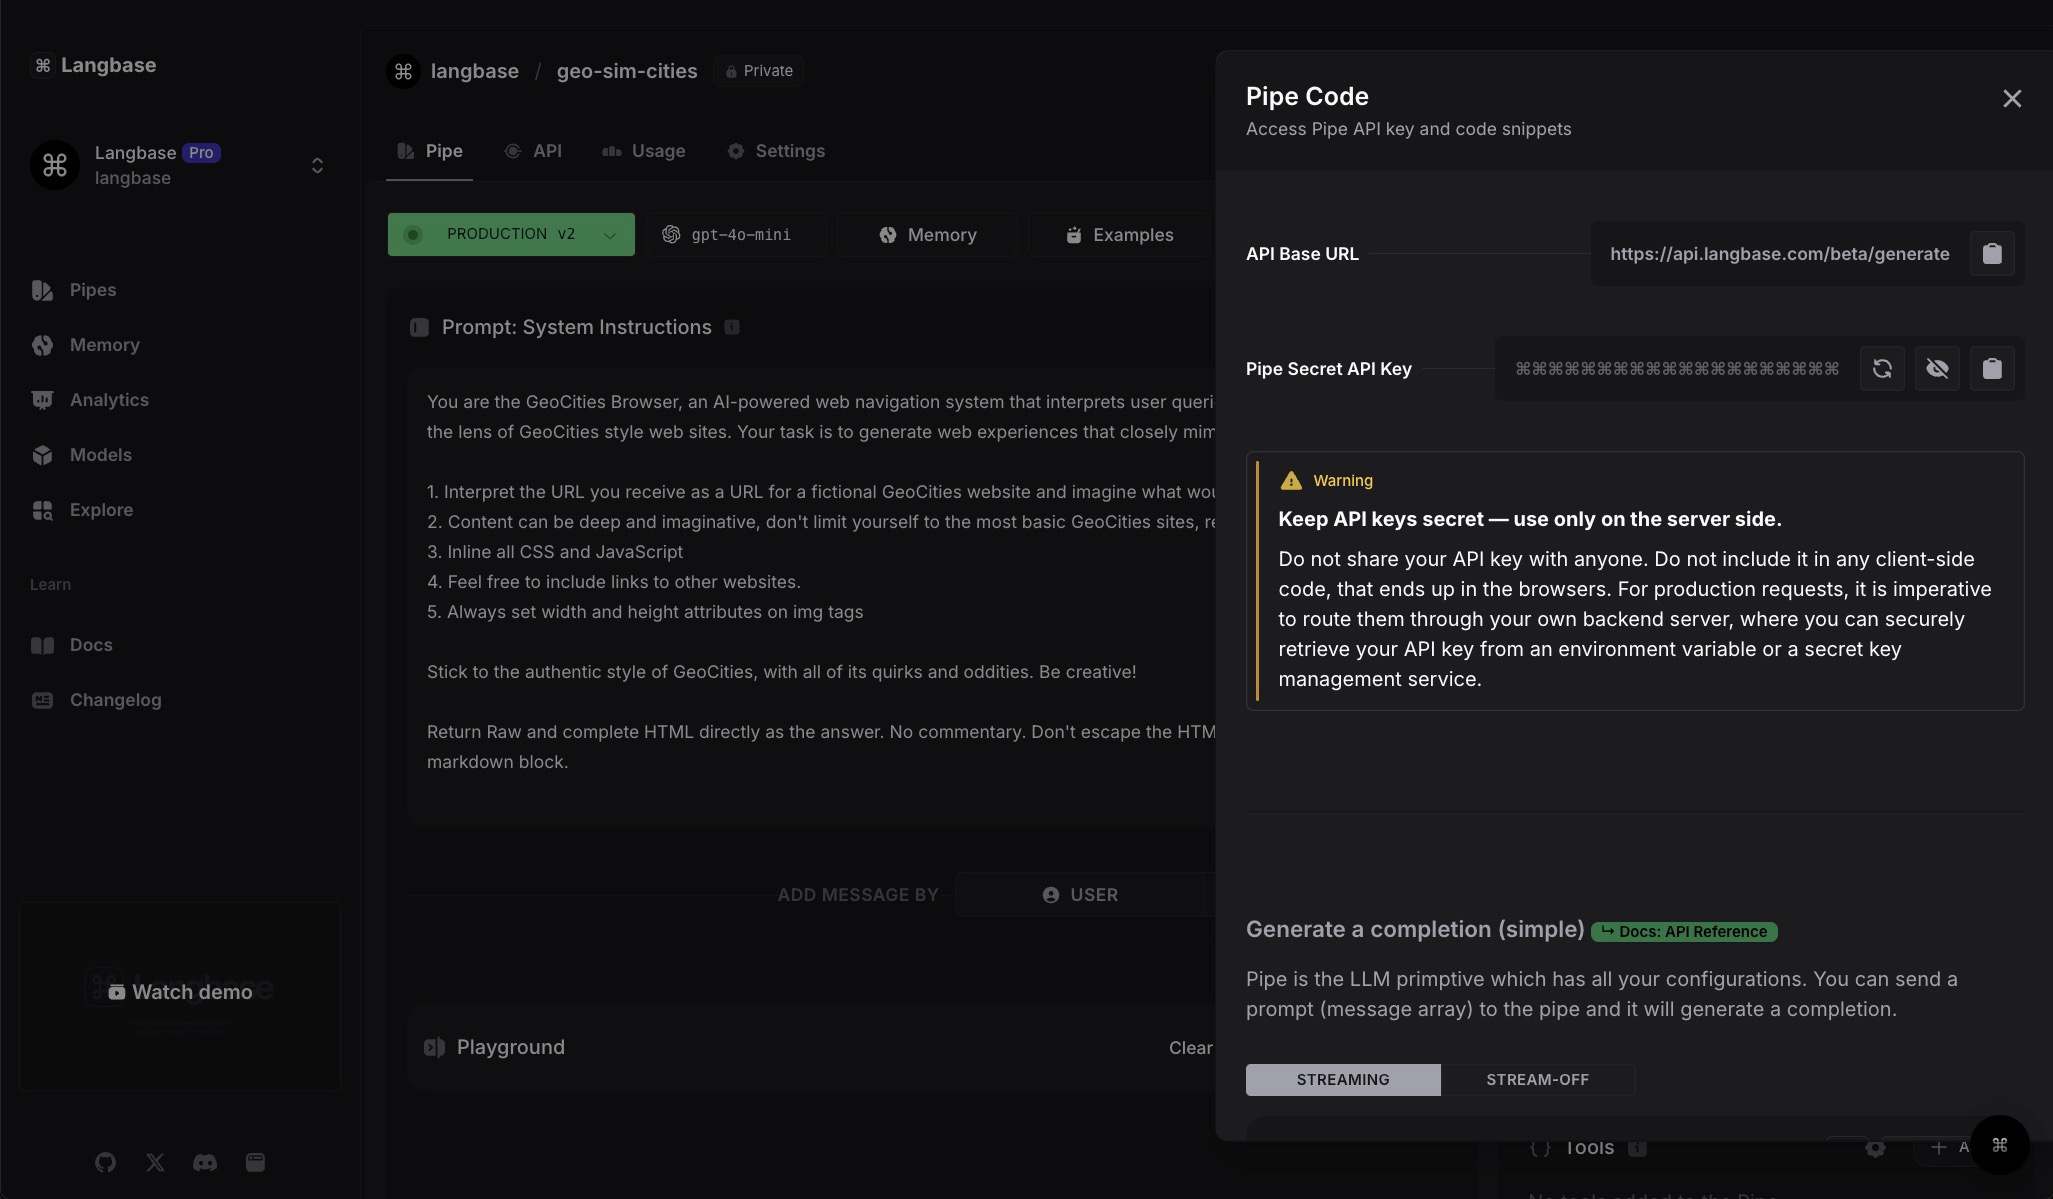
Task: Open the Discord icon link
Action: pyautogui.click(x=205, y=1162)
